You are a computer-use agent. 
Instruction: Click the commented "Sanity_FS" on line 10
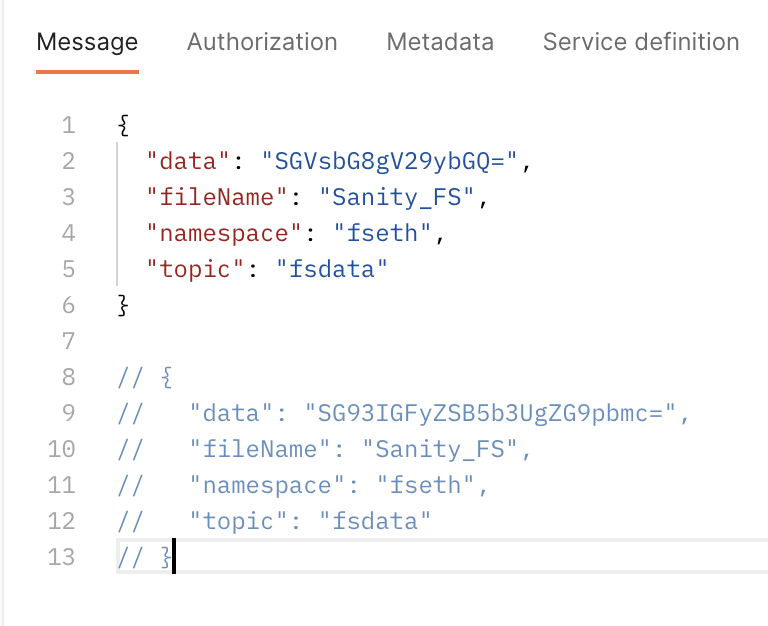(x=440, y=449)
